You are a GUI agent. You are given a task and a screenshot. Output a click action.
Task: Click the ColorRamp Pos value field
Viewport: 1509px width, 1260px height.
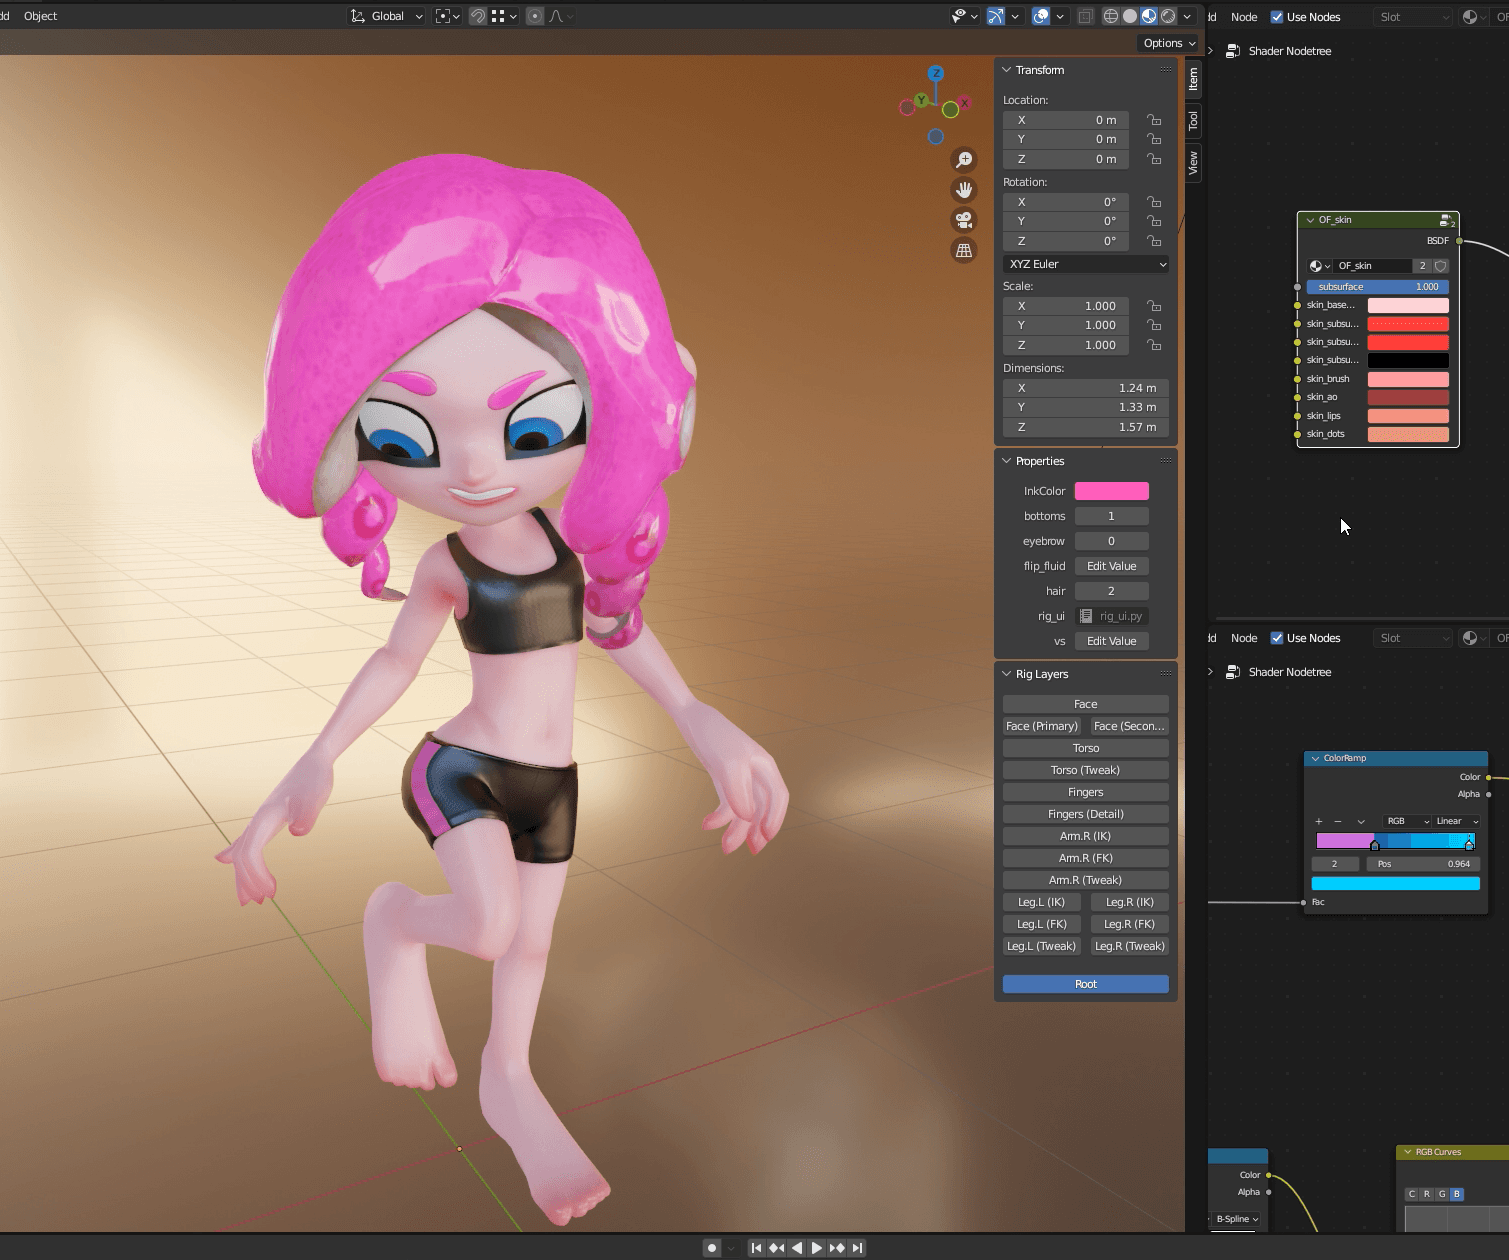click(x=1423, y=864)
